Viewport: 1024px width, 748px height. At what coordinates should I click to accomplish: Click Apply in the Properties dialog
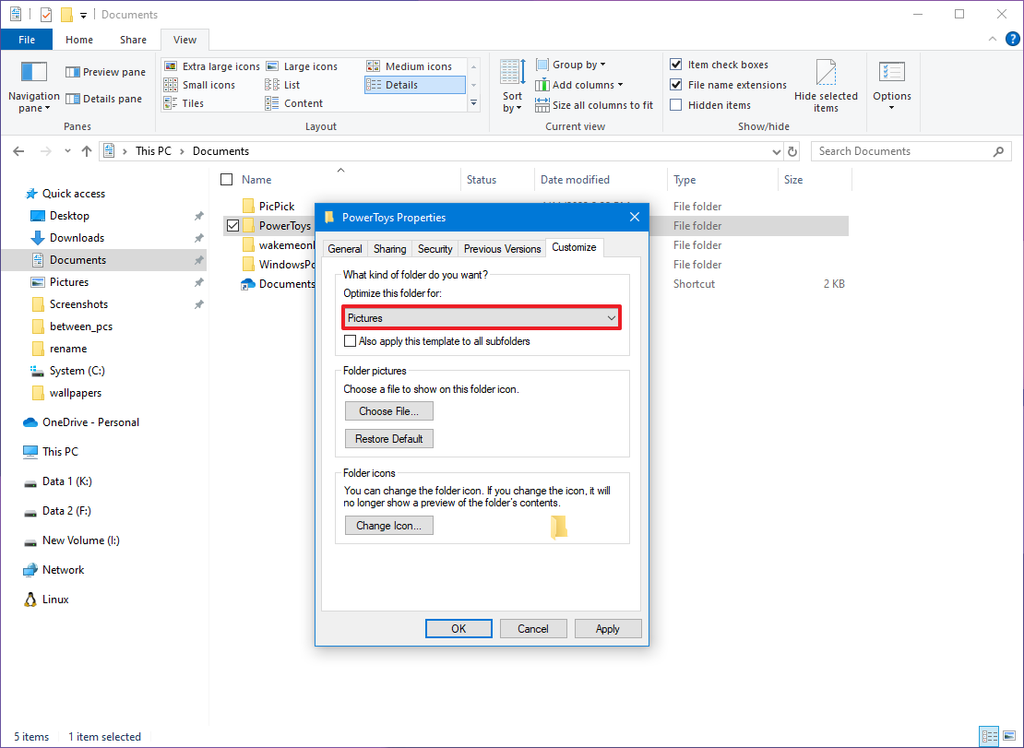[608, 628]
